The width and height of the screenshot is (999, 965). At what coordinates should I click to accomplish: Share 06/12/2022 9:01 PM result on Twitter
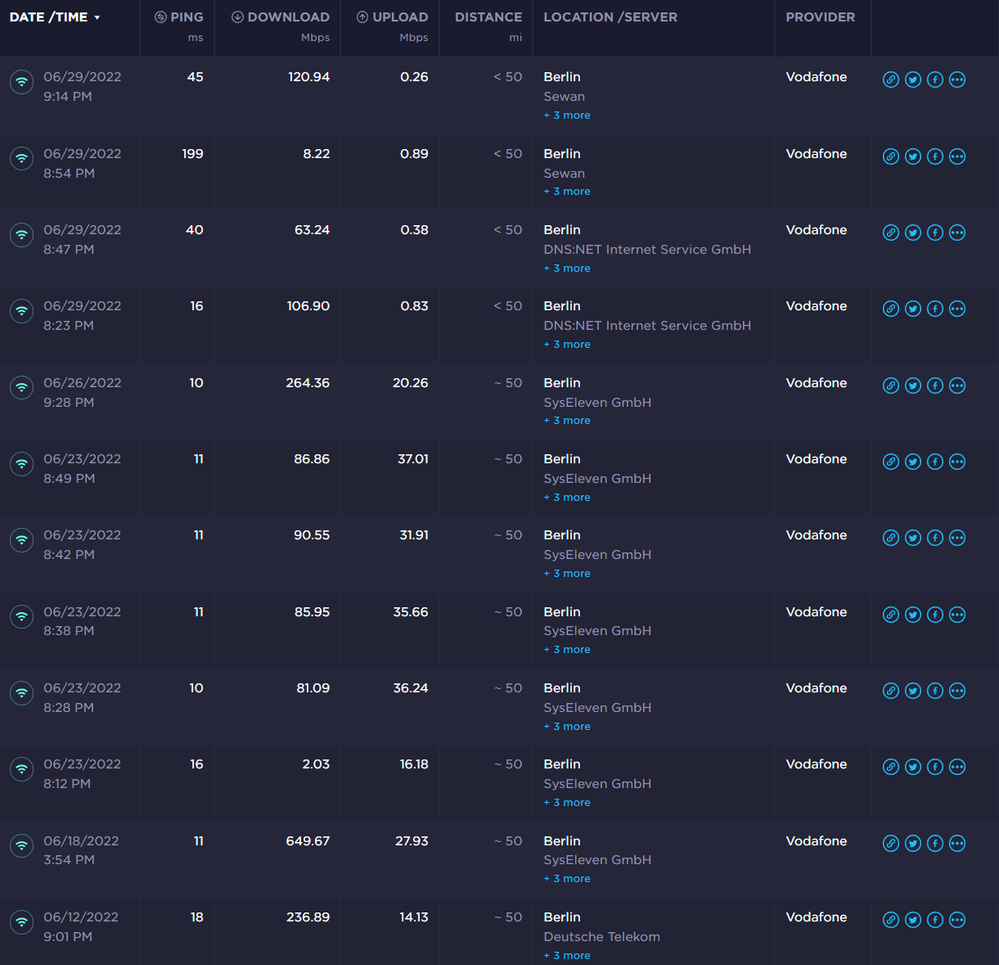(913, 920)
